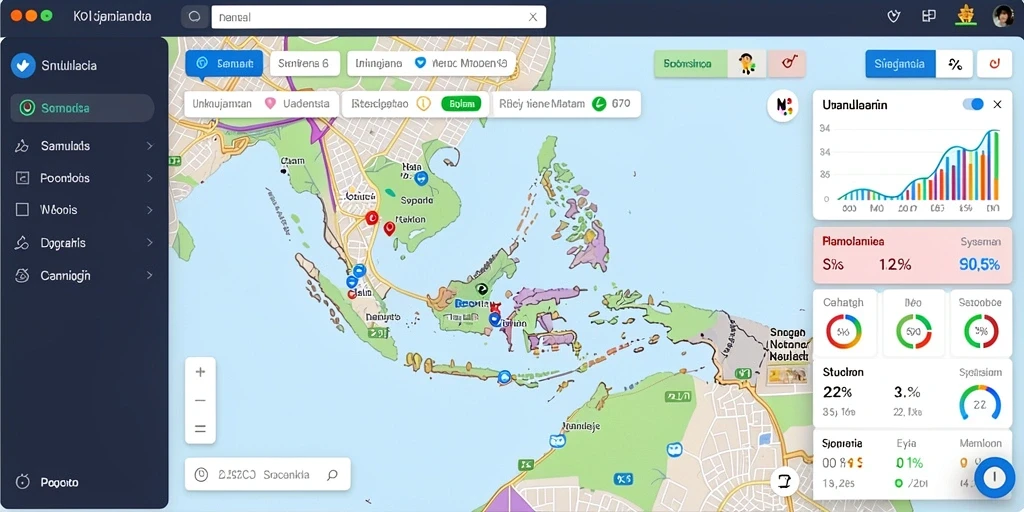The height and width of the screenshot is (512, 1024).
Task: Click the yellow info icon after Btecipteo
Action: 423,103
